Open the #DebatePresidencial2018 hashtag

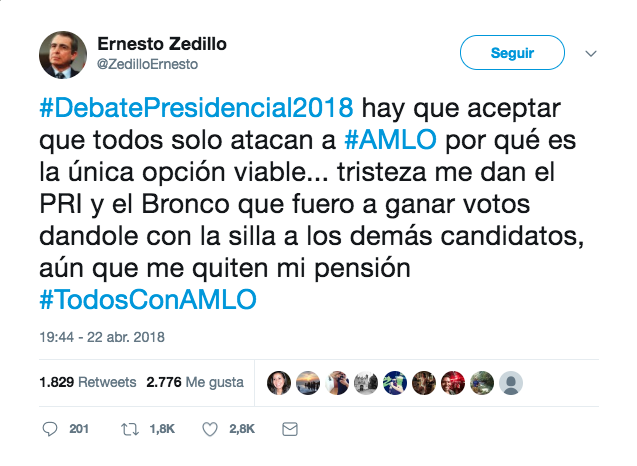(x=196, y=107)
